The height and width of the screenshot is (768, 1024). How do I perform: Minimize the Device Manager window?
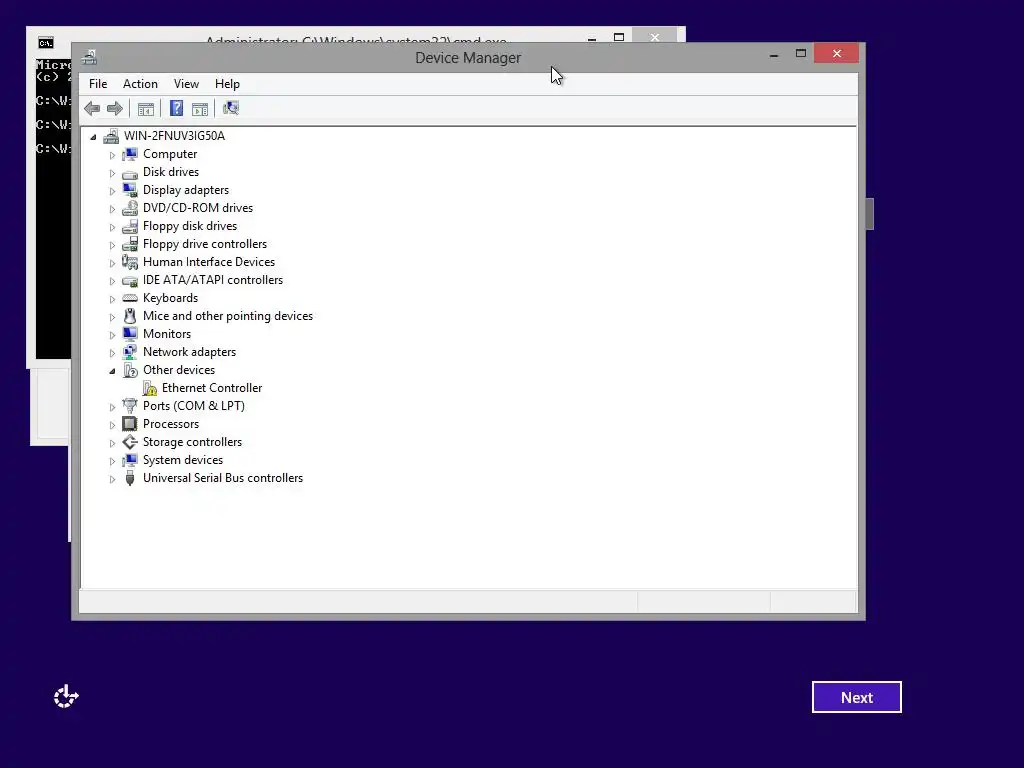coord(774,54)
